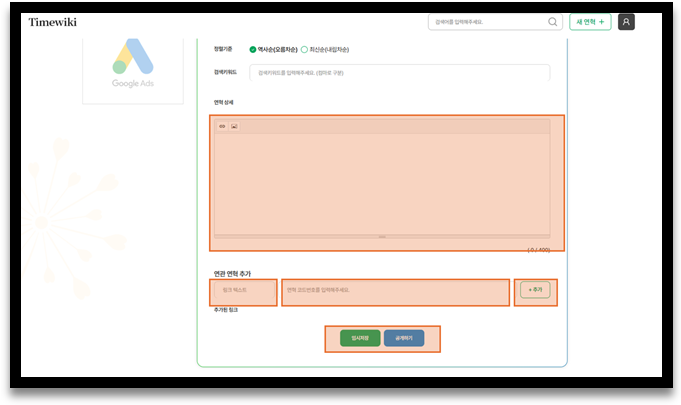Click the magnifier search icon in header
This screenshot has width=681, height=405.
tap(553, 22)
